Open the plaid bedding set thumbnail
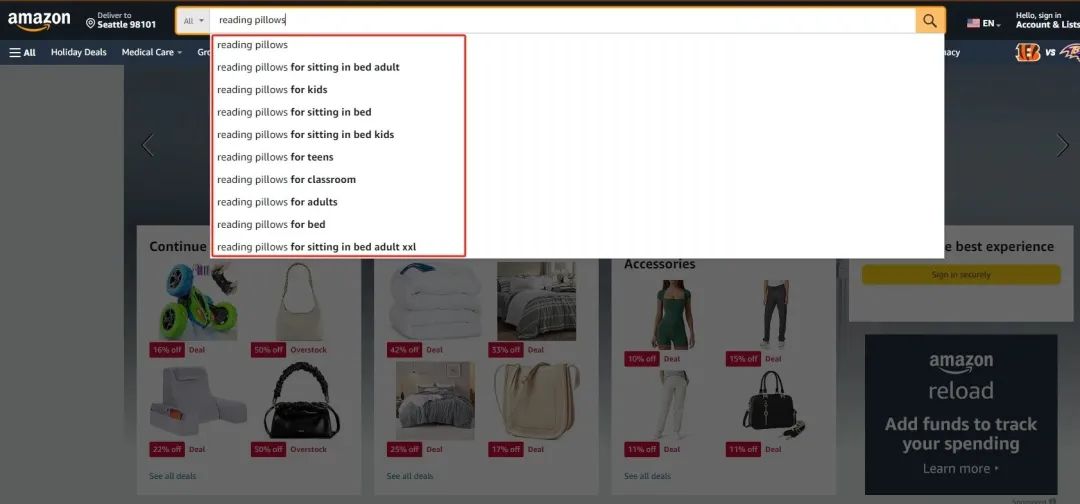This screenshot has height=504, width=1080. (537, 301)
